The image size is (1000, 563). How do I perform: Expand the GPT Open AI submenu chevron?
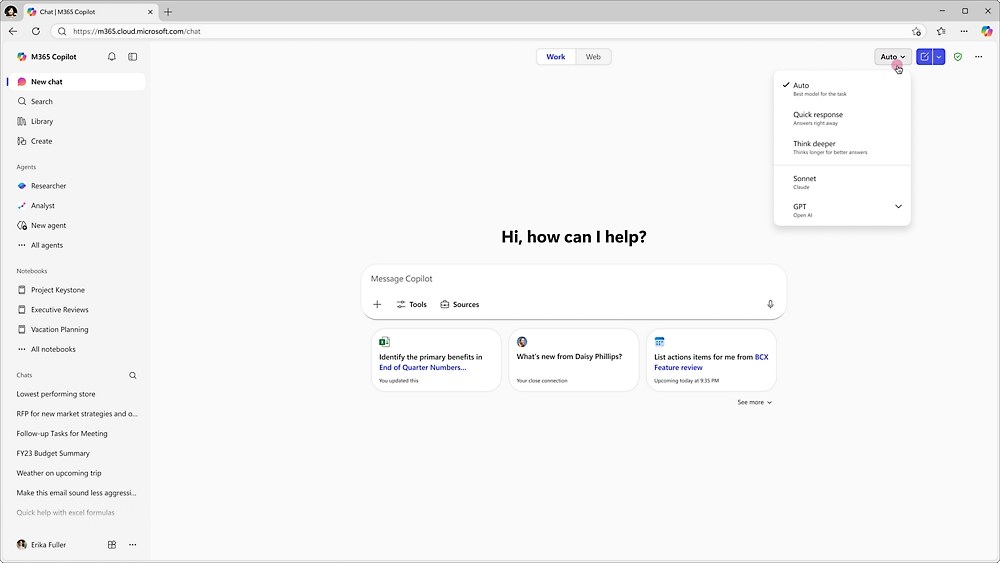[898, 207]
